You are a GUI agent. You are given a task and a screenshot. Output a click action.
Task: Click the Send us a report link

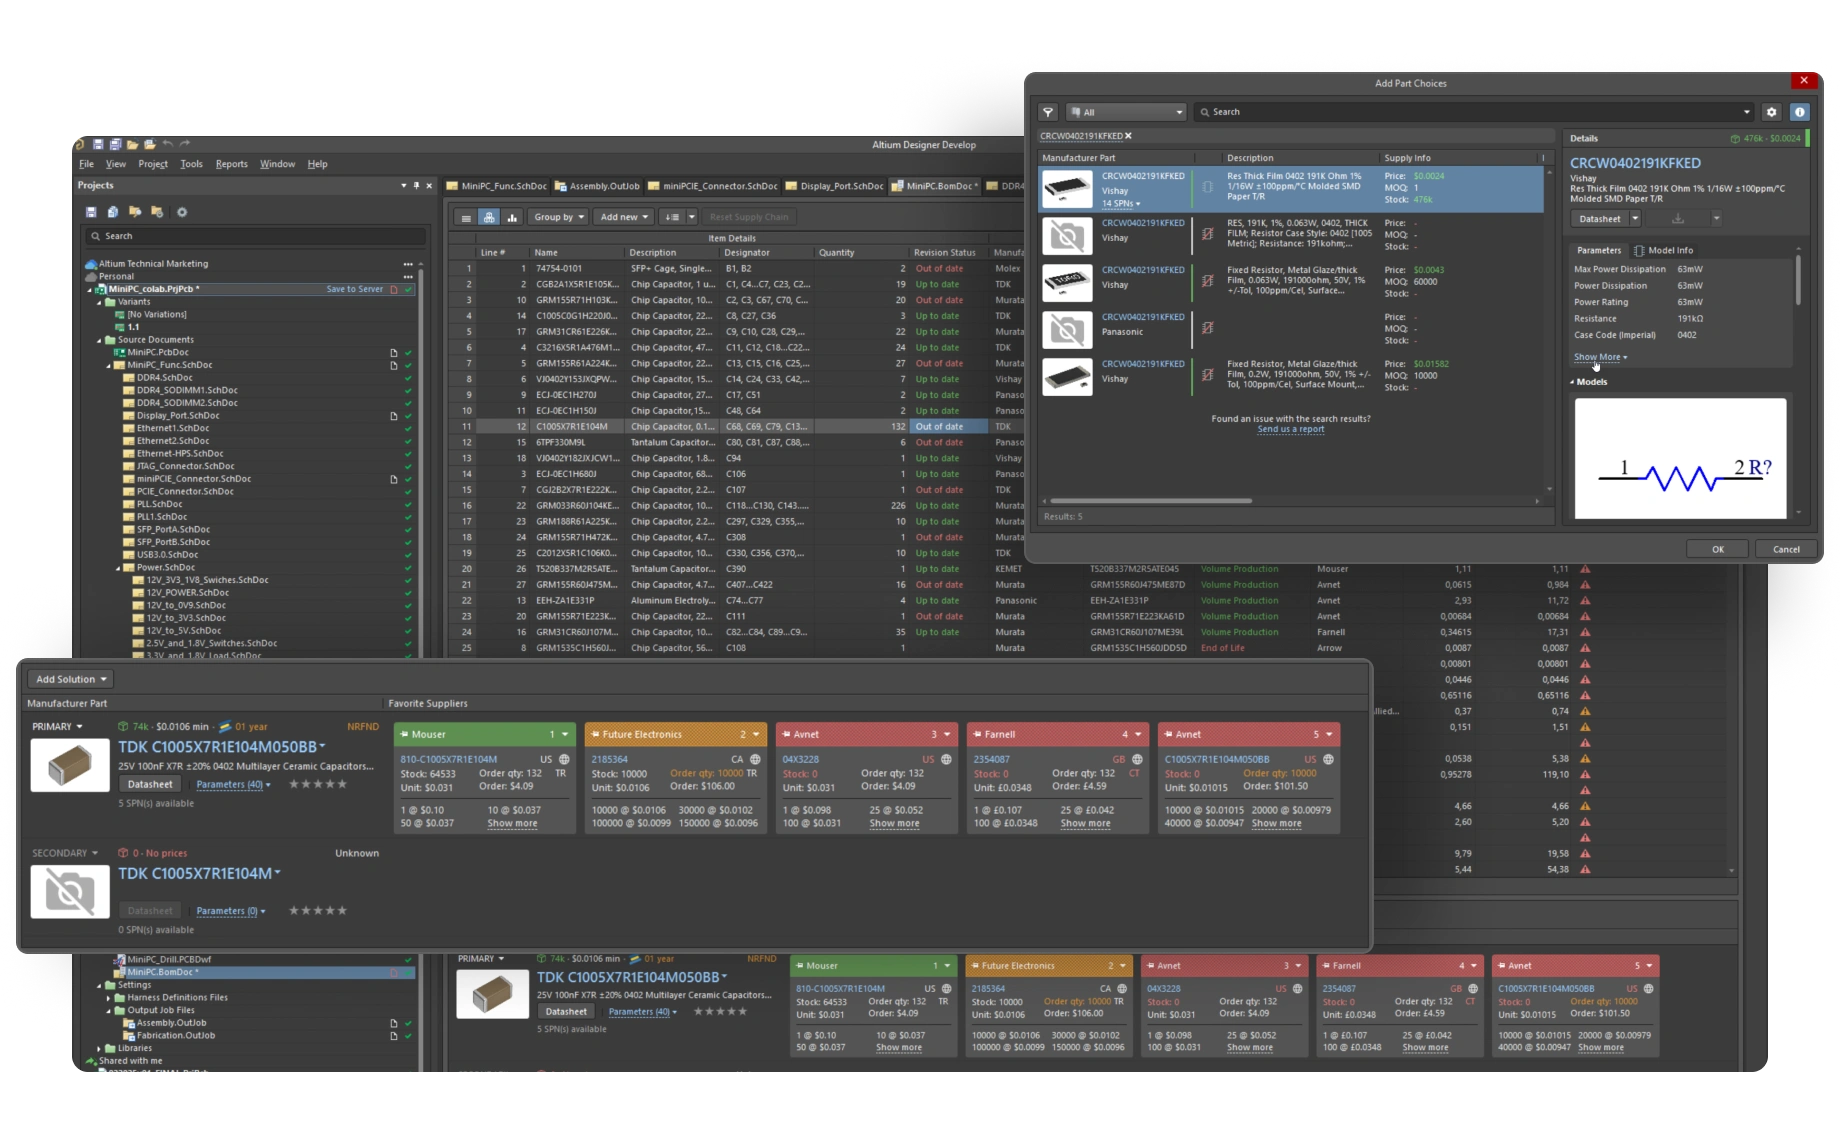pos(1290,429)
